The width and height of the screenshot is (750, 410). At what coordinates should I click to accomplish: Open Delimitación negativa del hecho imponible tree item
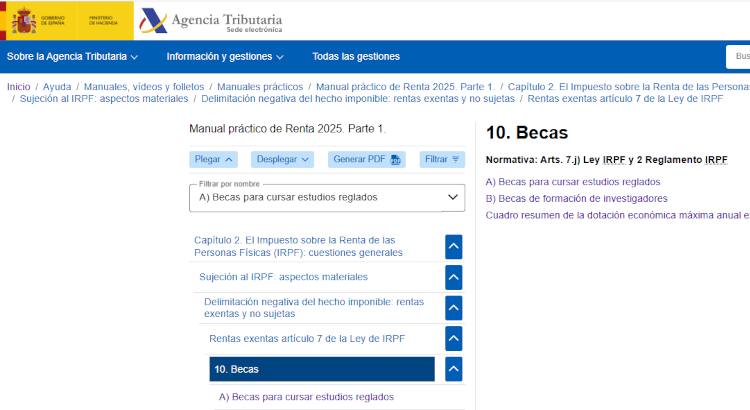point(314,308)
